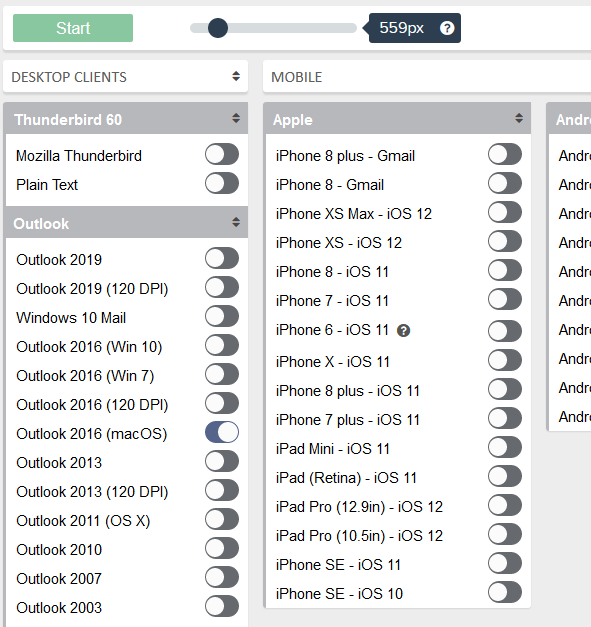This screenshot has width=591, height=627.
Task: Enable Windows 10 Mail client
Action: [222, 316]
